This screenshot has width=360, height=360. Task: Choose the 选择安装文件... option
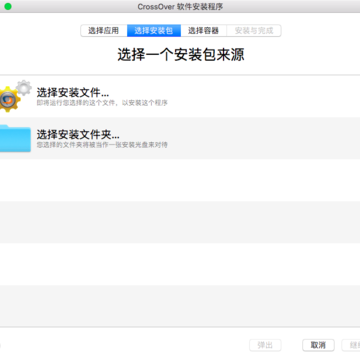click(x=180, y=96)
